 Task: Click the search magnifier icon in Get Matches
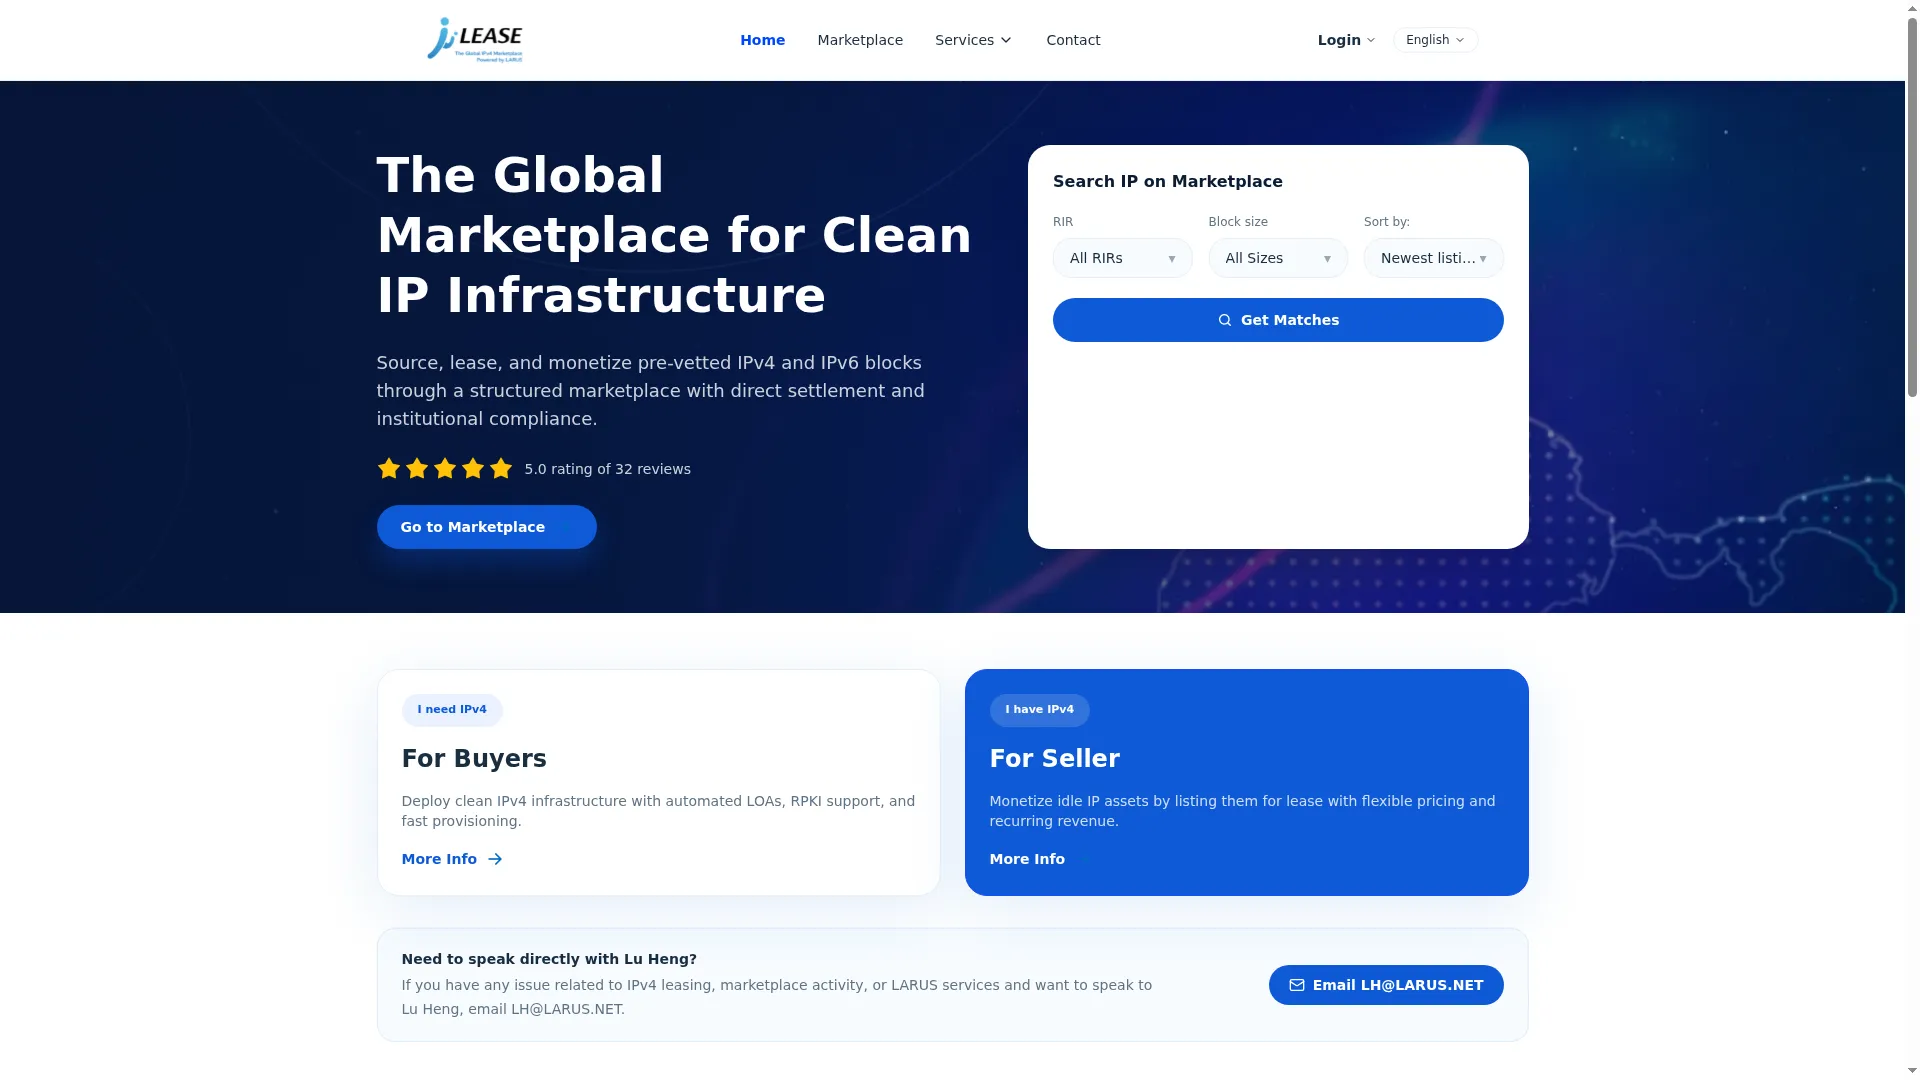click(x=1224, y=320)
